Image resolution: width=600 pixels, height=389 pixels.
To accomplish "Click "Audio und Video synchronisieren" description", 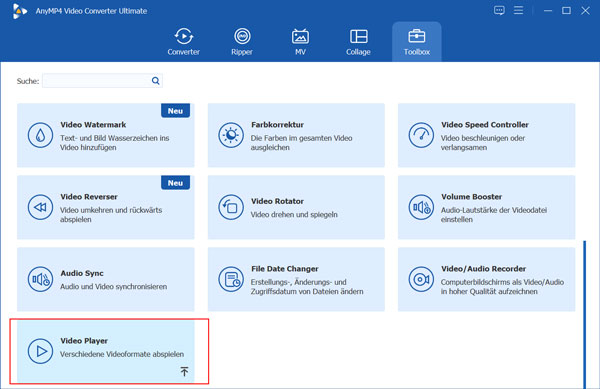I will (114, 286).
